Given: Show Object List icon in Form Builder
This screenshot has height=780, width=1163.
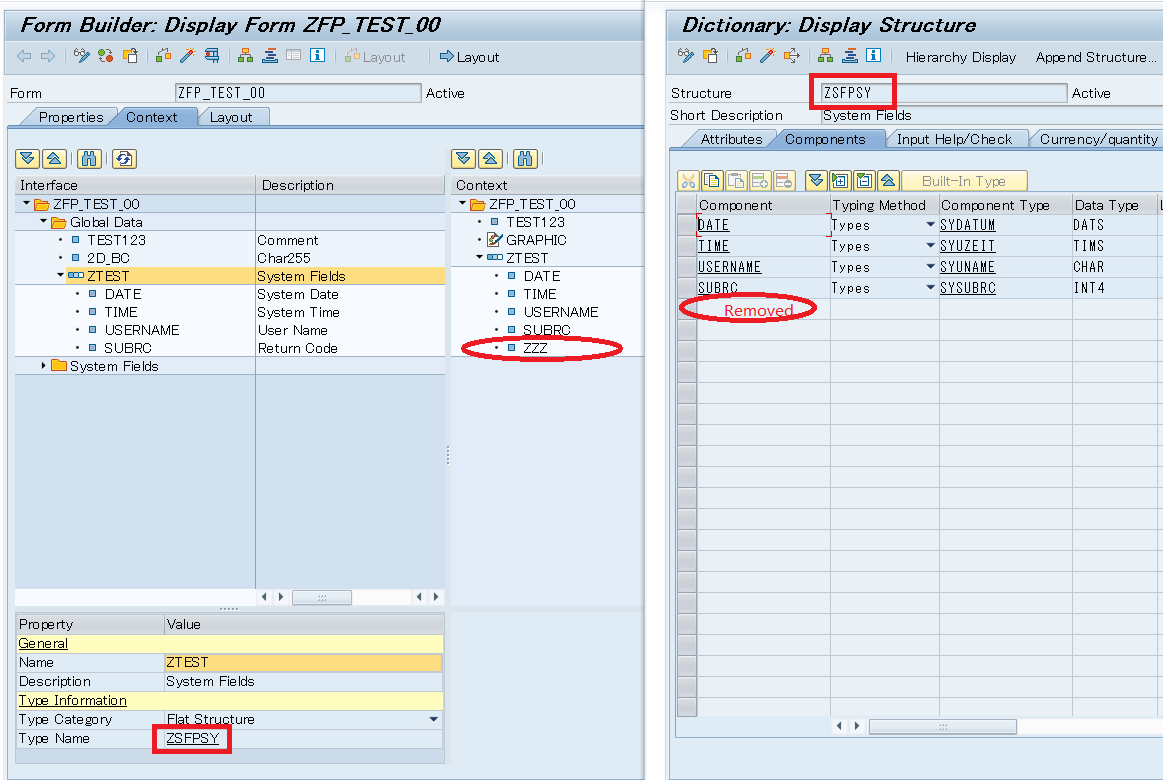Looking at the screenshot, I should tap(270, 56).
